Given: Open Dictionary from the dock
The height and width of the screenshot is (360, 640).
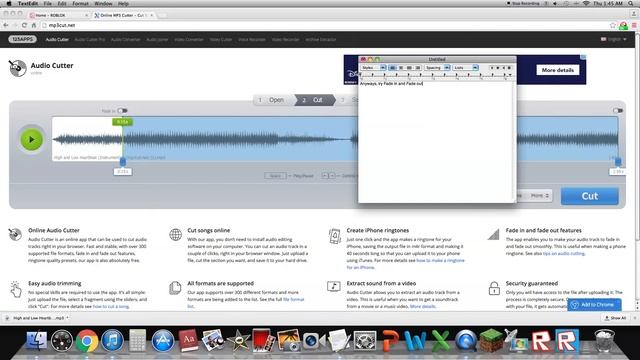Looking at the screenshot, I should click(188, 340).
